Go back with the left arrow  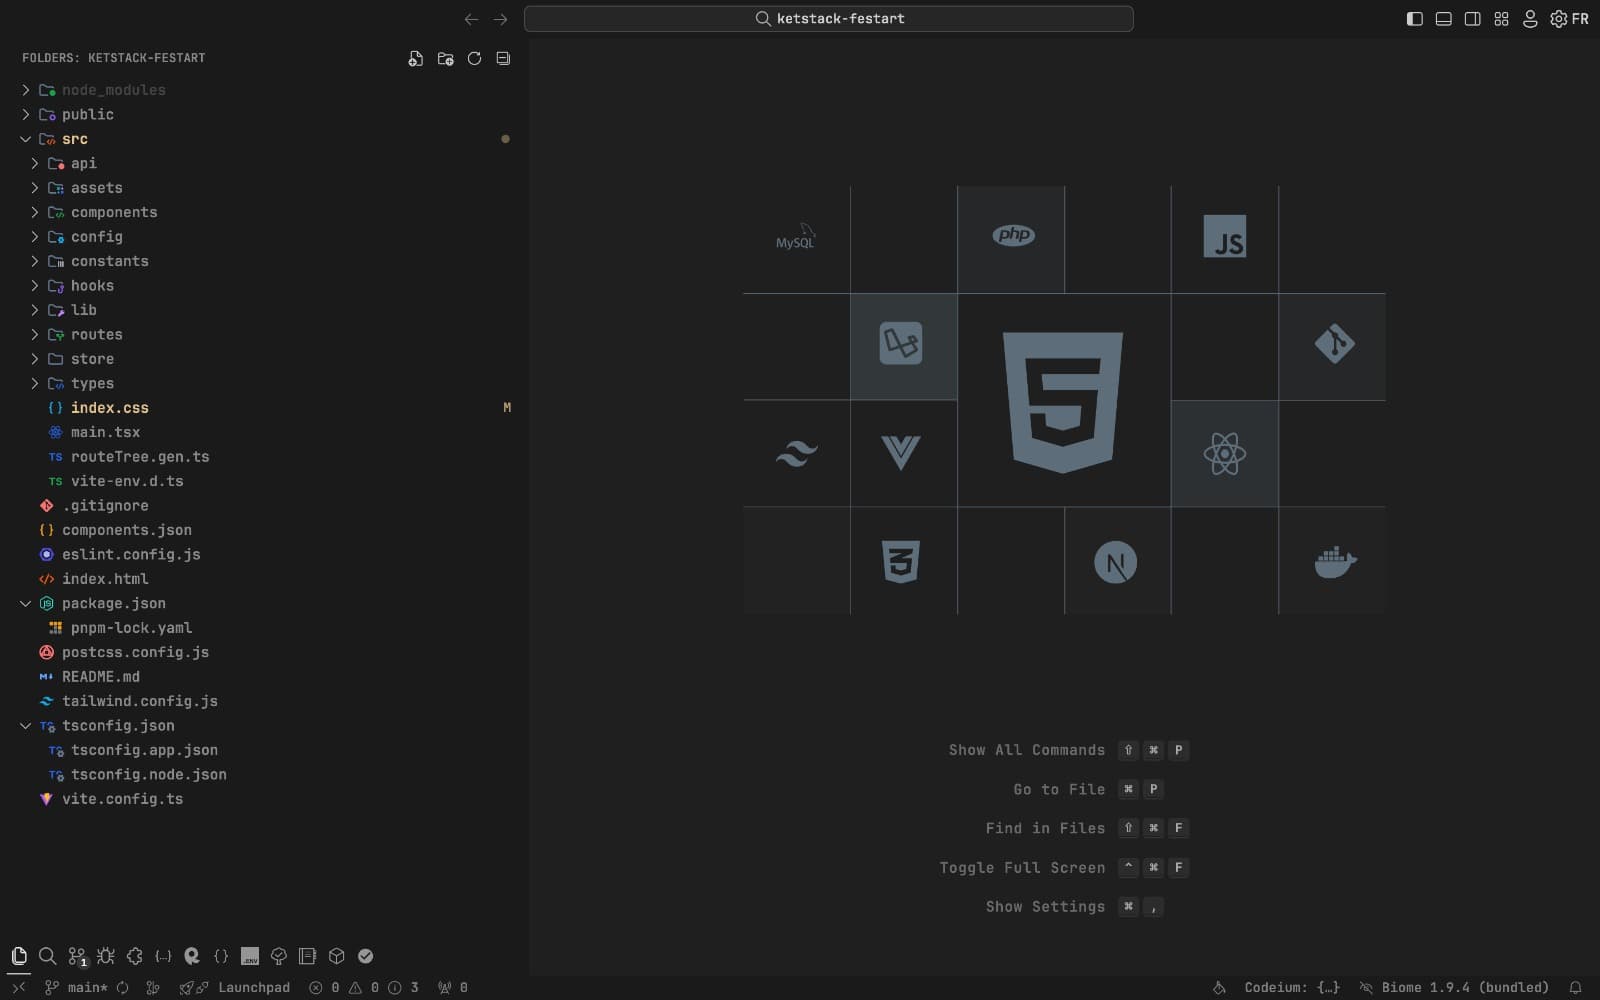pyautogui.click(x=471, y=19)
